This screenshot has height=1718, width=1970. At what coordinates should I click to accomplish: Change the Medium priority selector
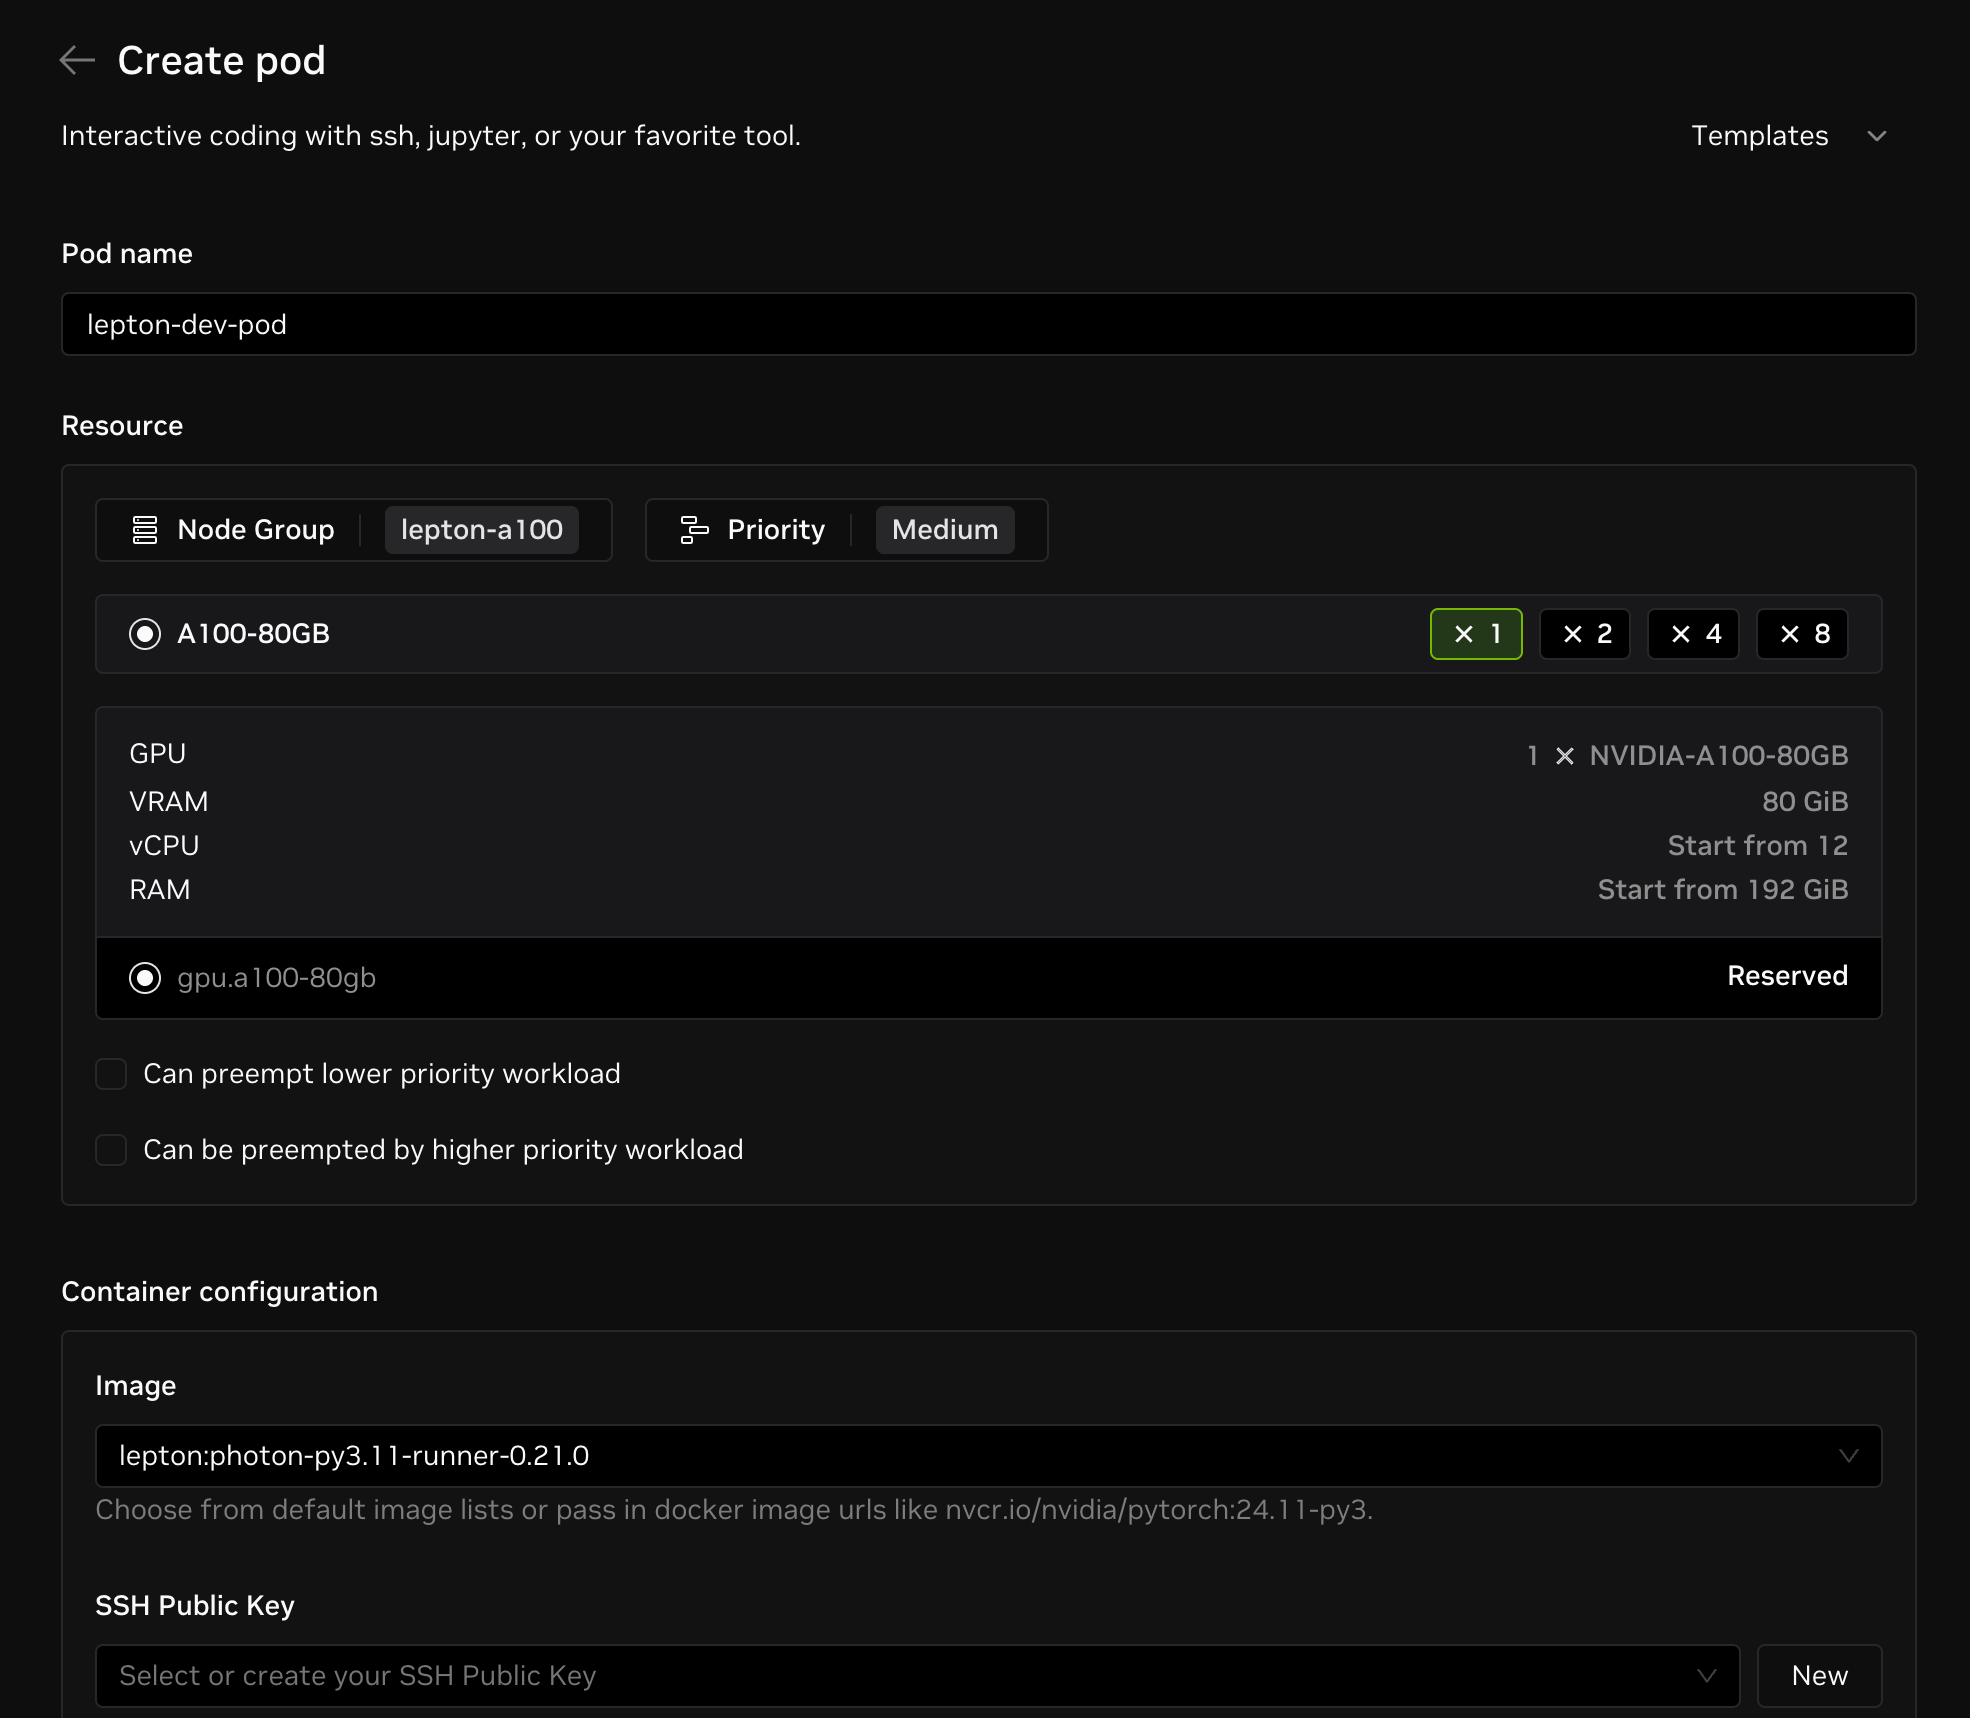[x=944, y=530]
